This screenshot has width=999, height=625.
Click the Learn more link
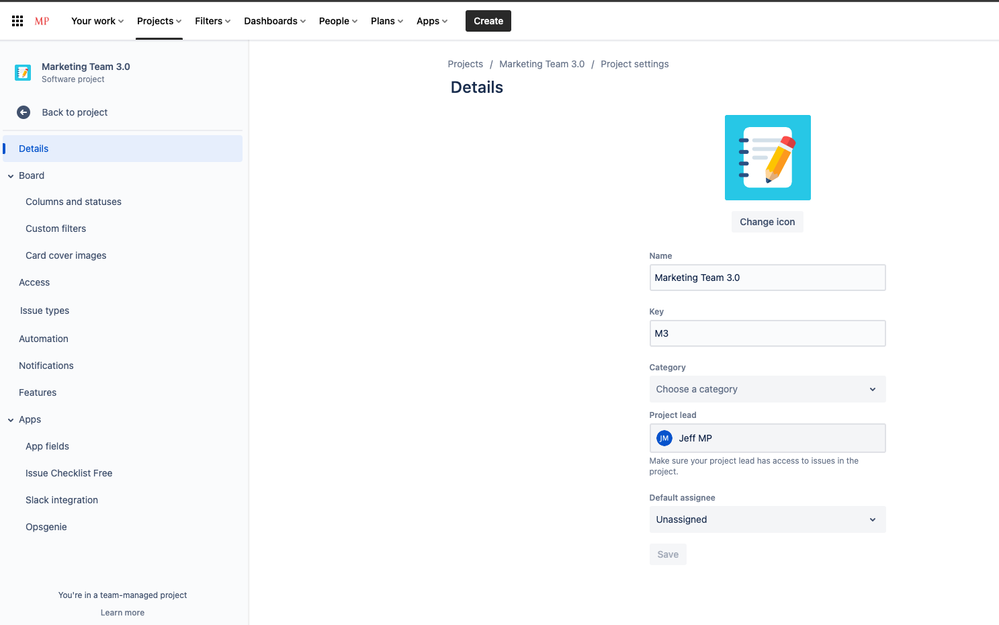[x=122, y=612]
